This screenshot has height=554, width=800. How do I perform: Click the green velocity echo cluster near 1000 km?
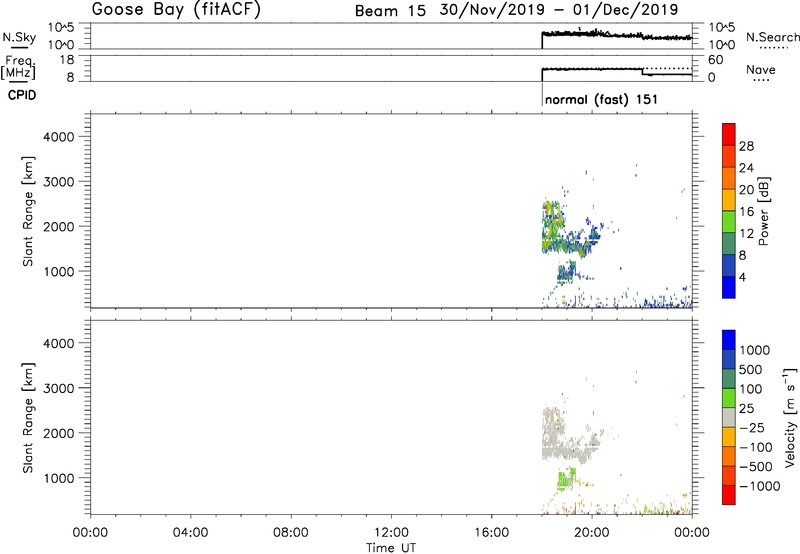click(565, 479)
